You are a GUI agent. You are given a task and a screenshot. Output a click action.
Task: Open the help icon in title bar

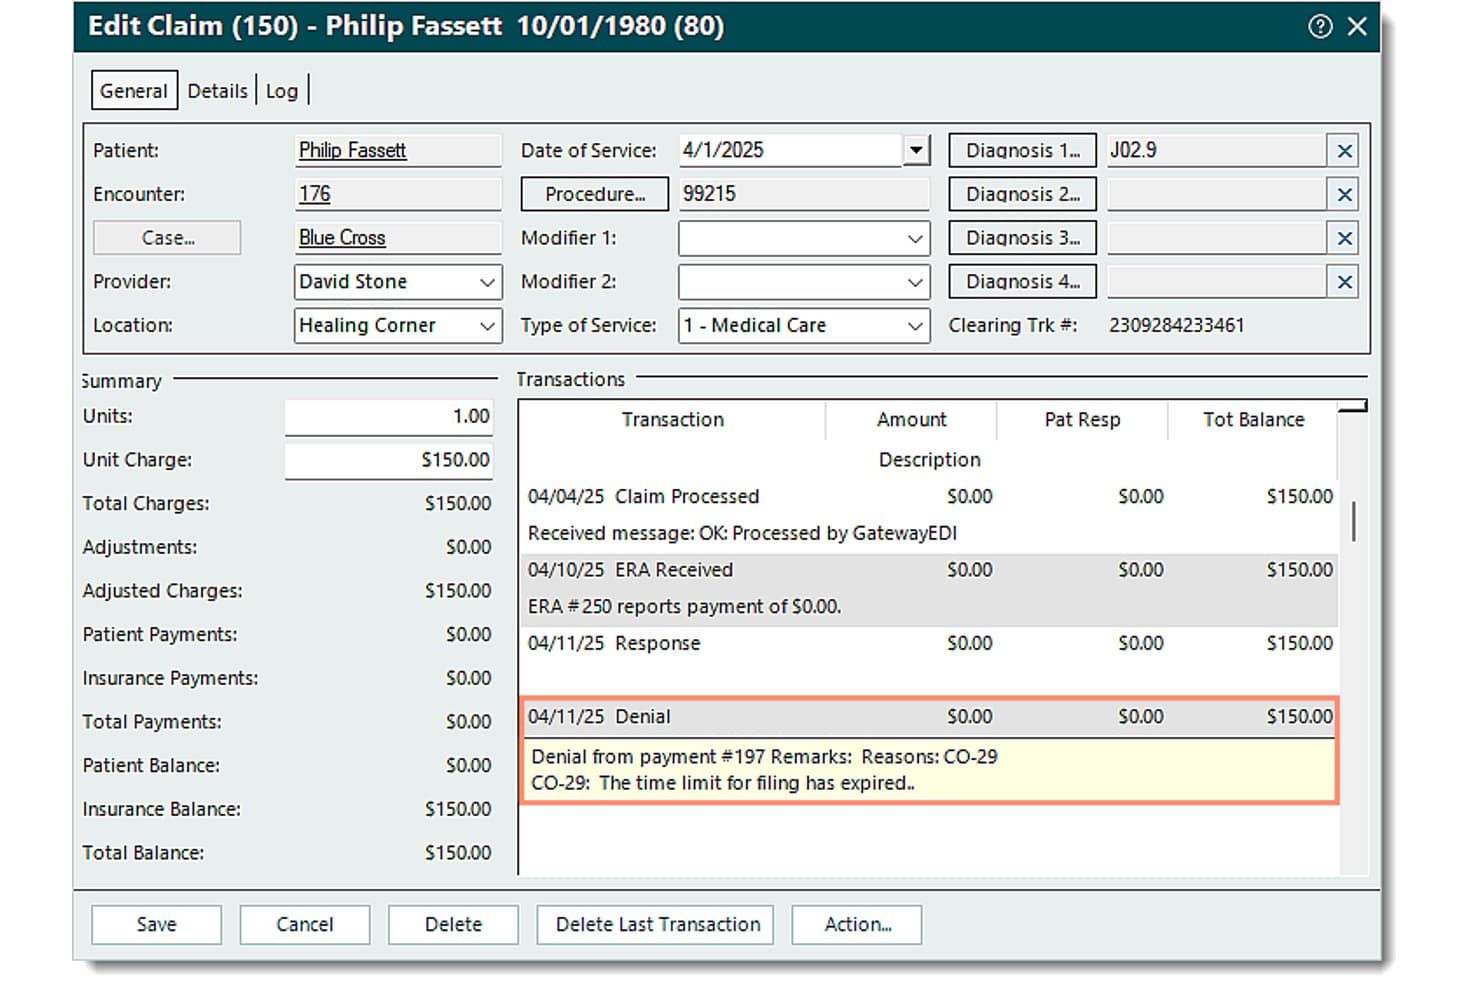pyautogui.click(x=1320, y=27)
